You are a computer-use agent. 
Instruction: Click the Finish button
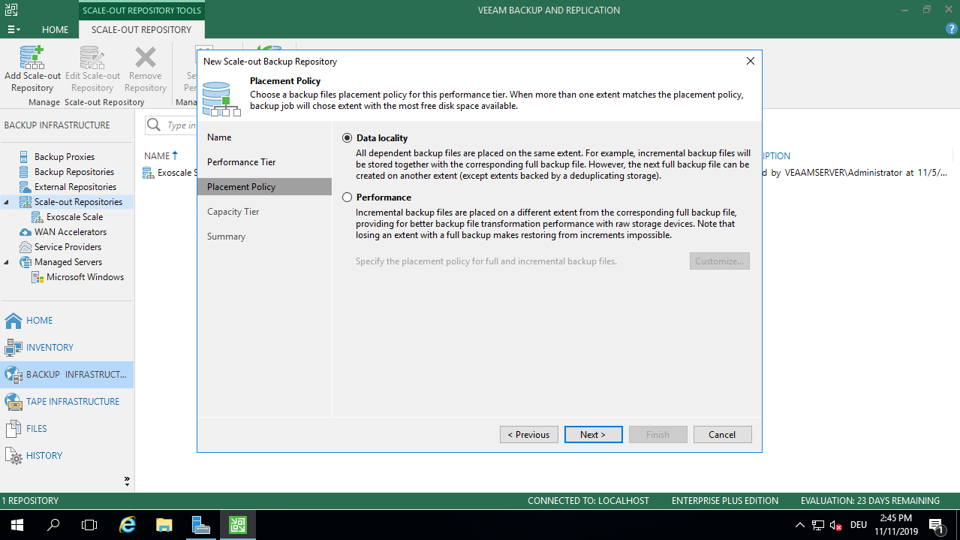(x=658, y=435)
